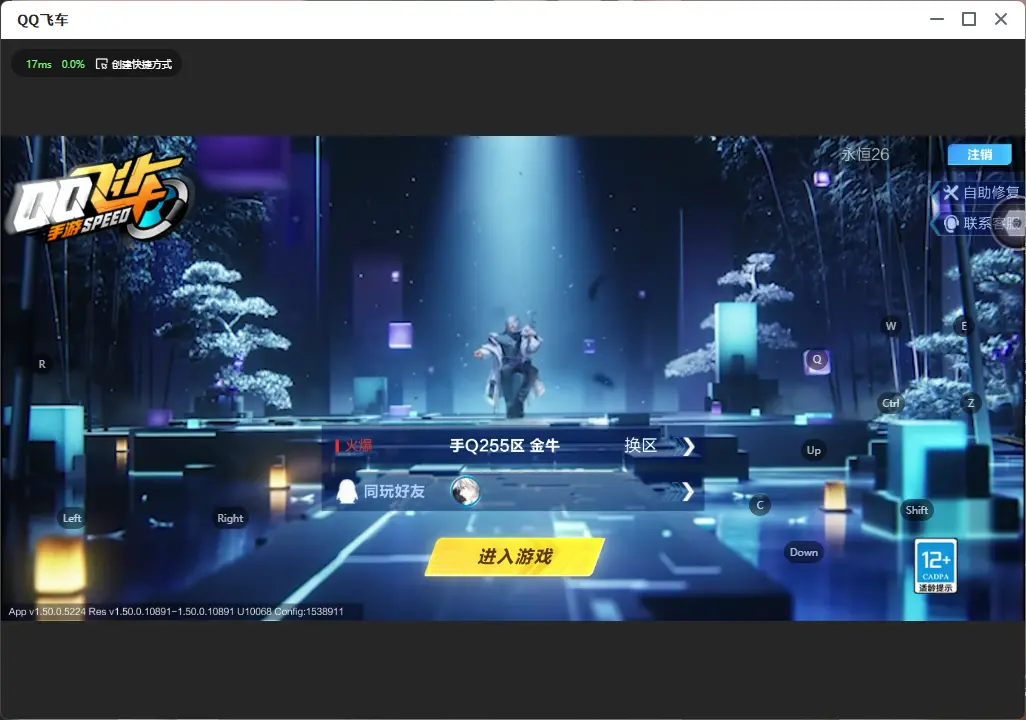This screenshot has height=720, width=1026.
Task: Expand the 同玩好友 friends row arrow
Action: coord(687,492)
